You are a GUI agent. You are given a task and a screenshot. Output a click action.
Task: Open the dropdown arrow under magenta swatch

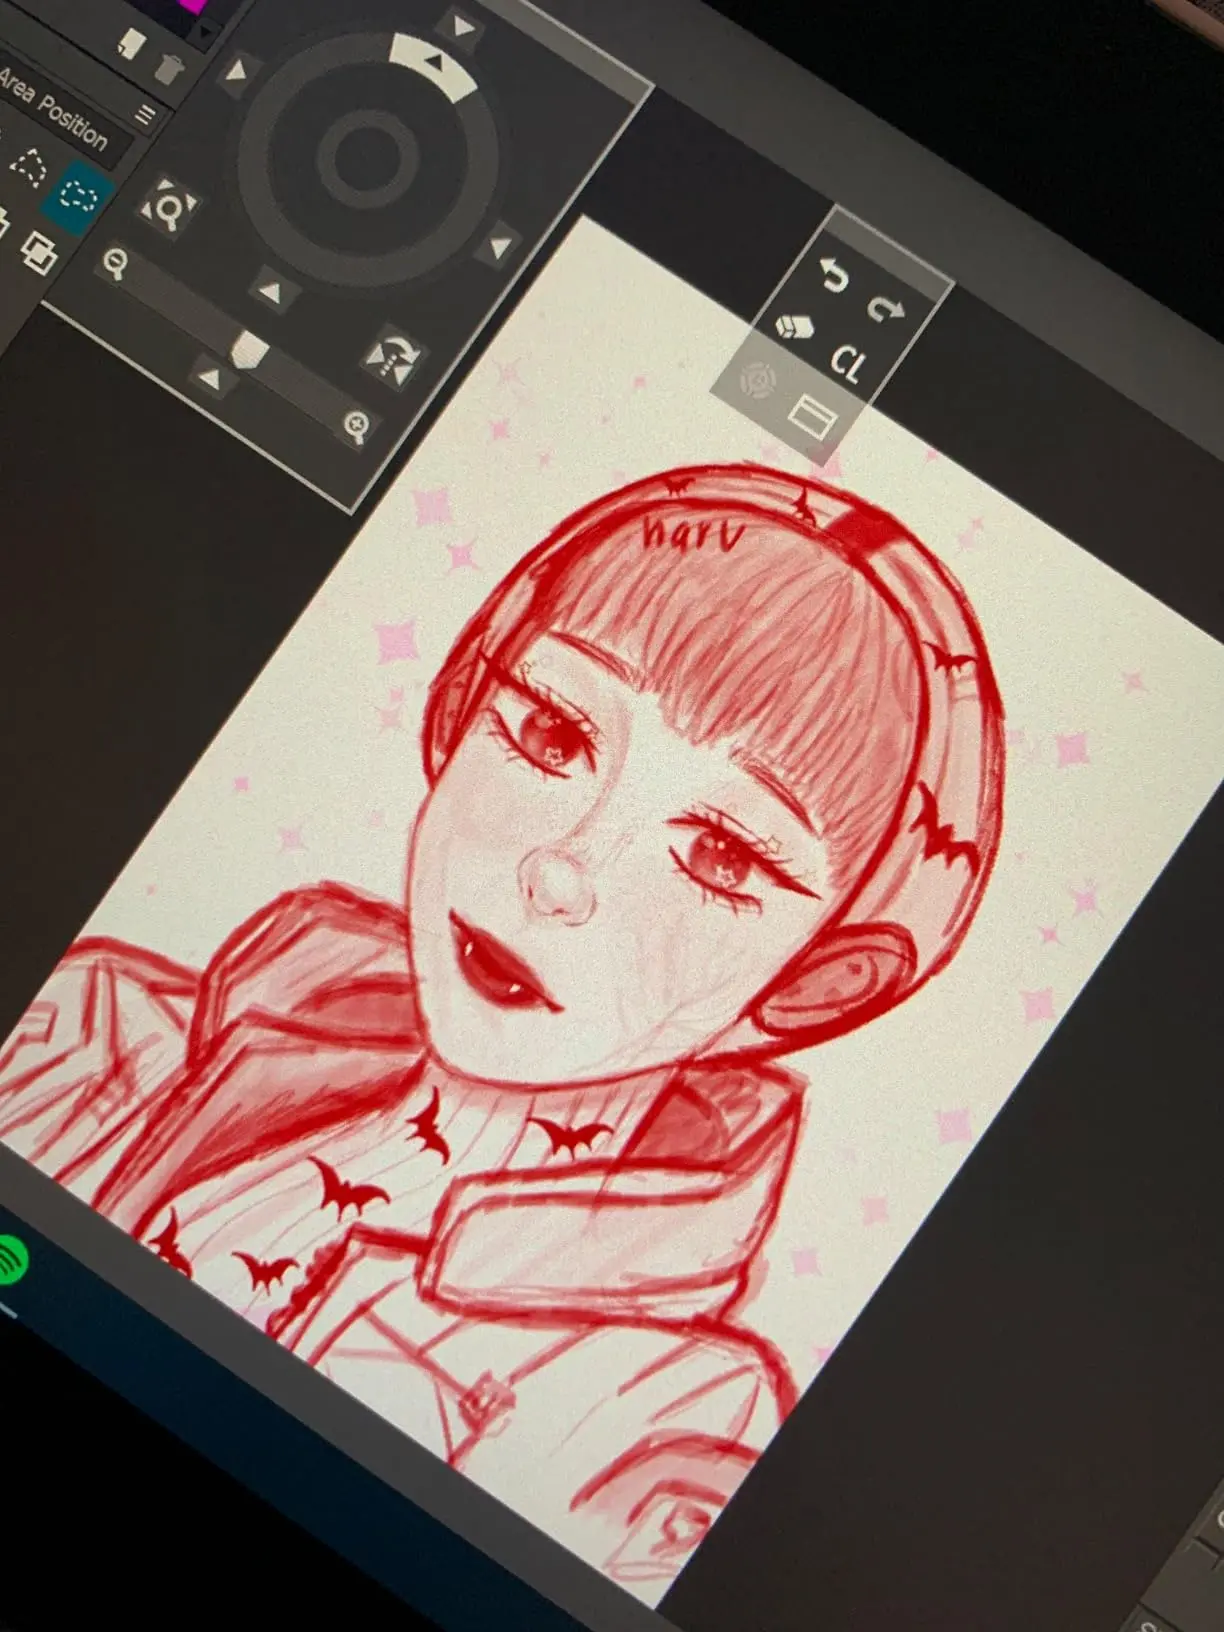[205, 33]
